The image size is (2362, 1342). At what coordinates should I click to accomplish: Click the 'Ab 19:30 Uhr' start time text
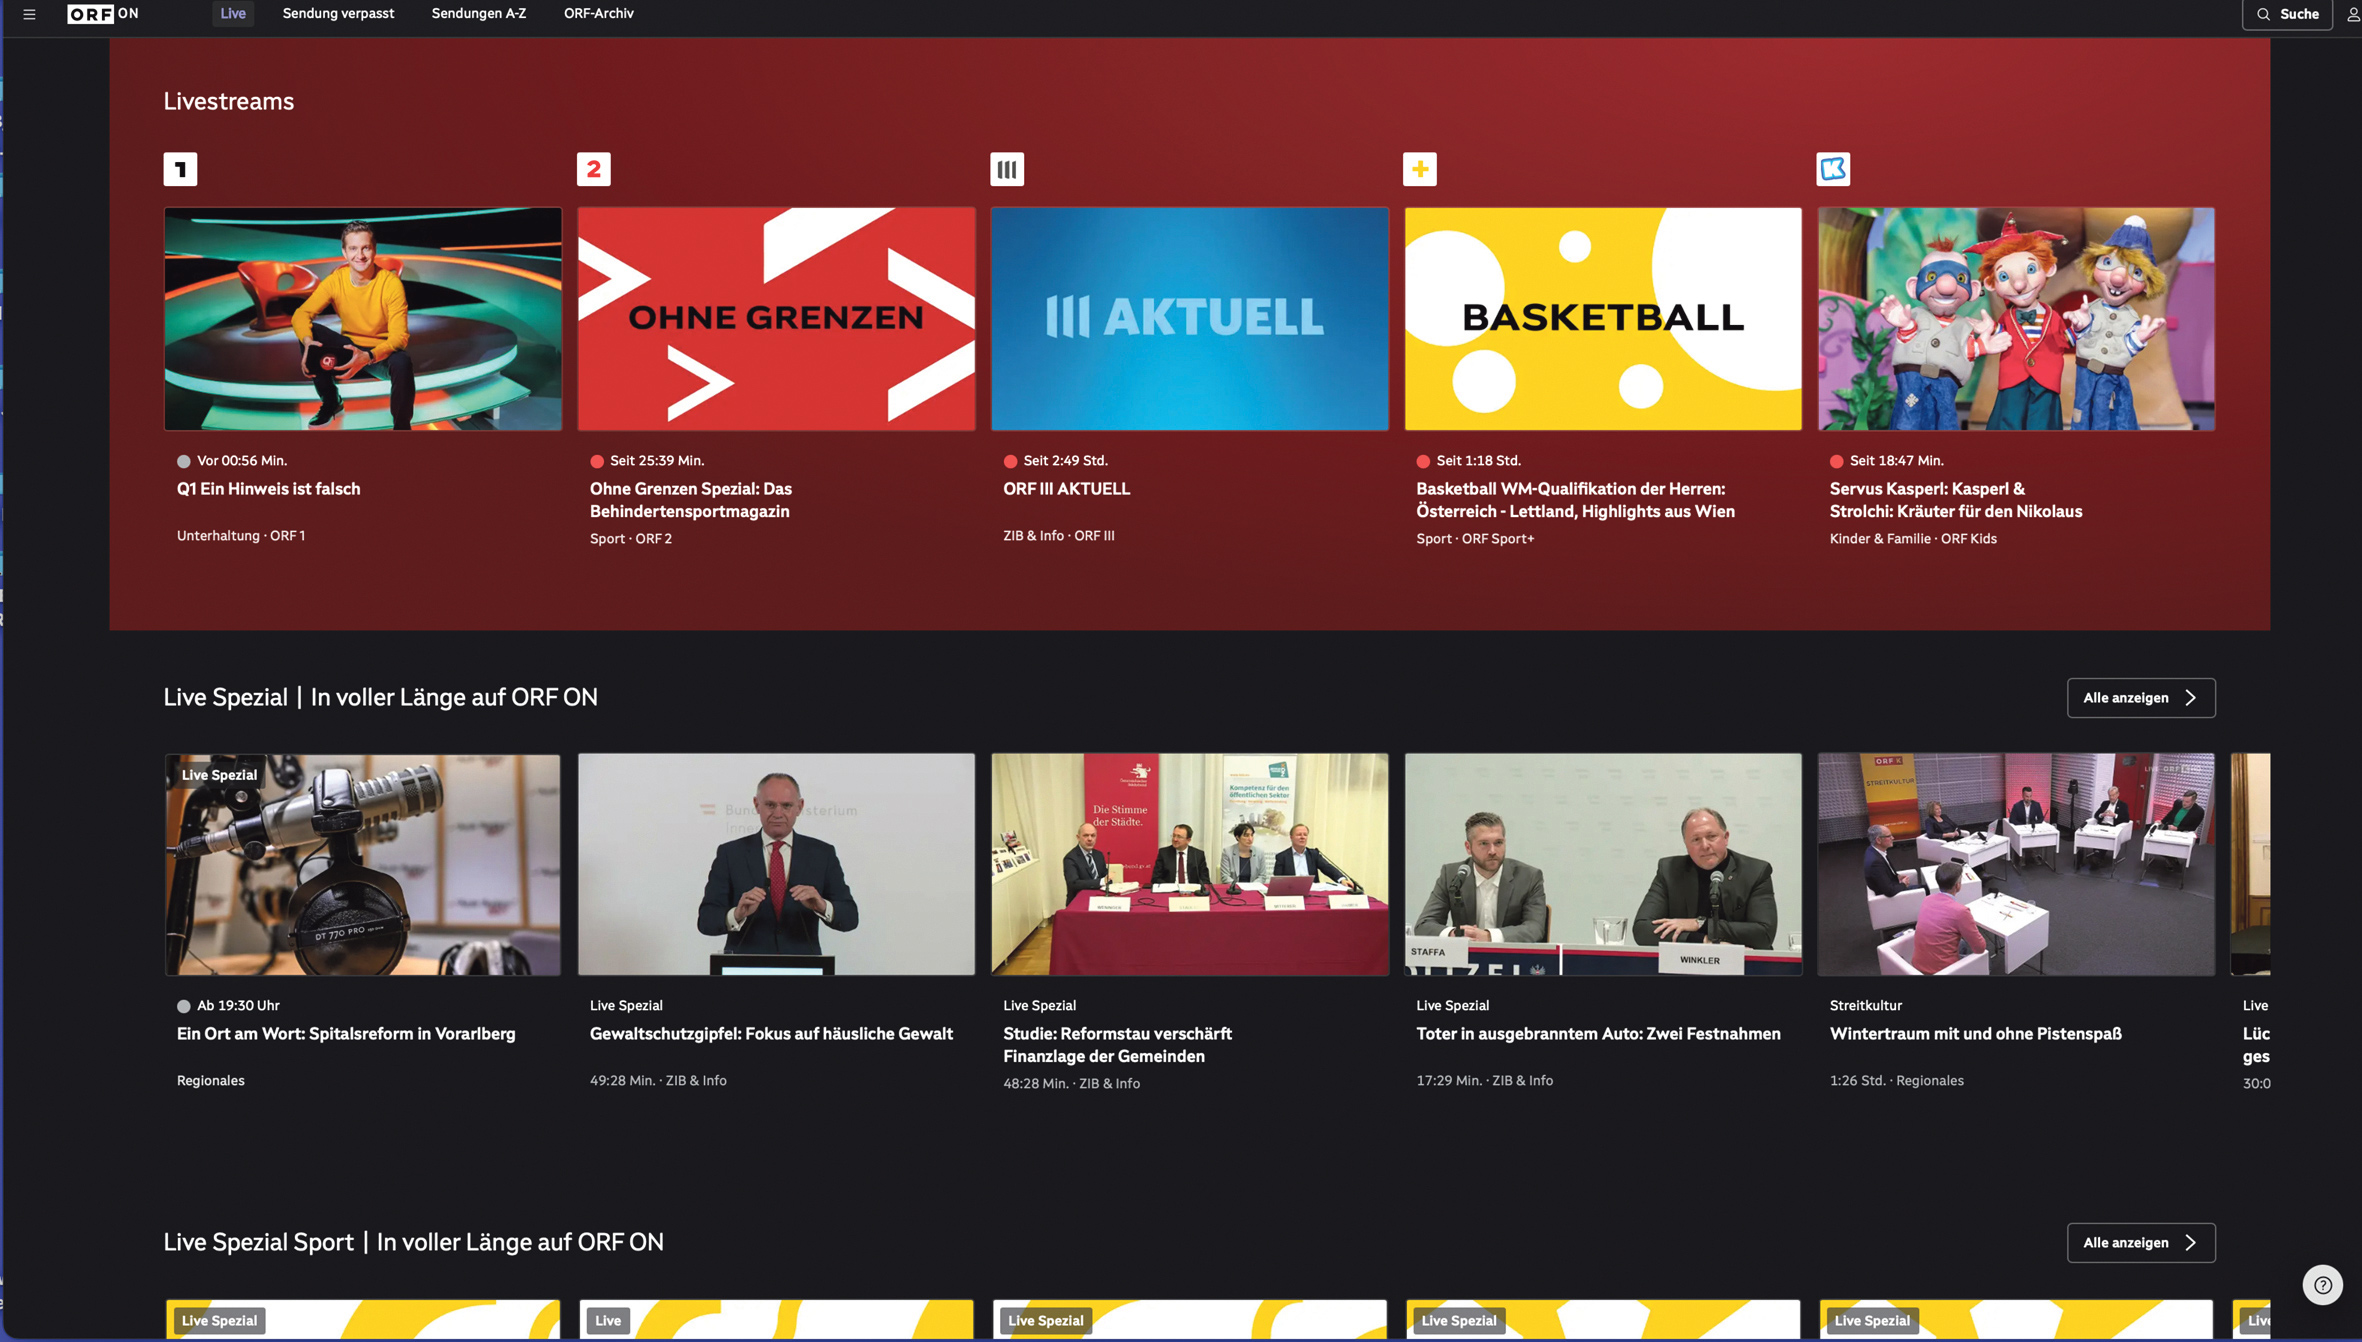[x=238, y=1006]
